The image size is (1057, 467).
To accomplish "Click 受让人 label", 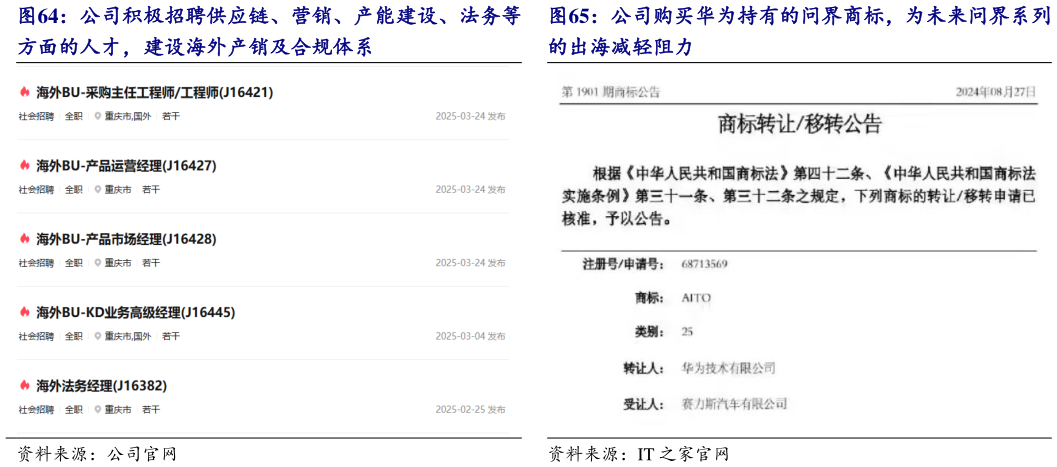I will pyautogui.click(x=644, y=404).
